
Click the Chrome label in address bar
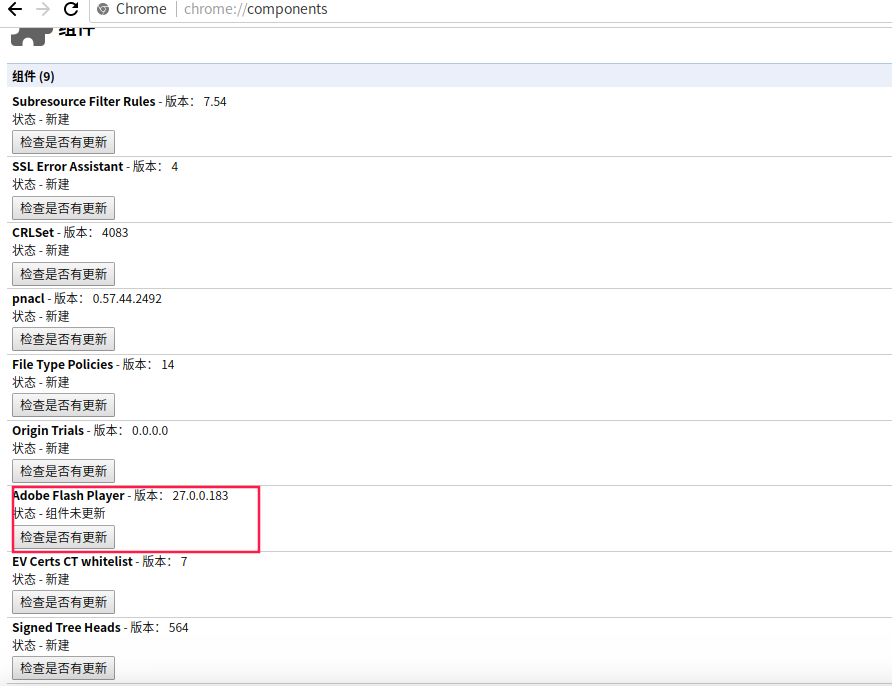141,9
